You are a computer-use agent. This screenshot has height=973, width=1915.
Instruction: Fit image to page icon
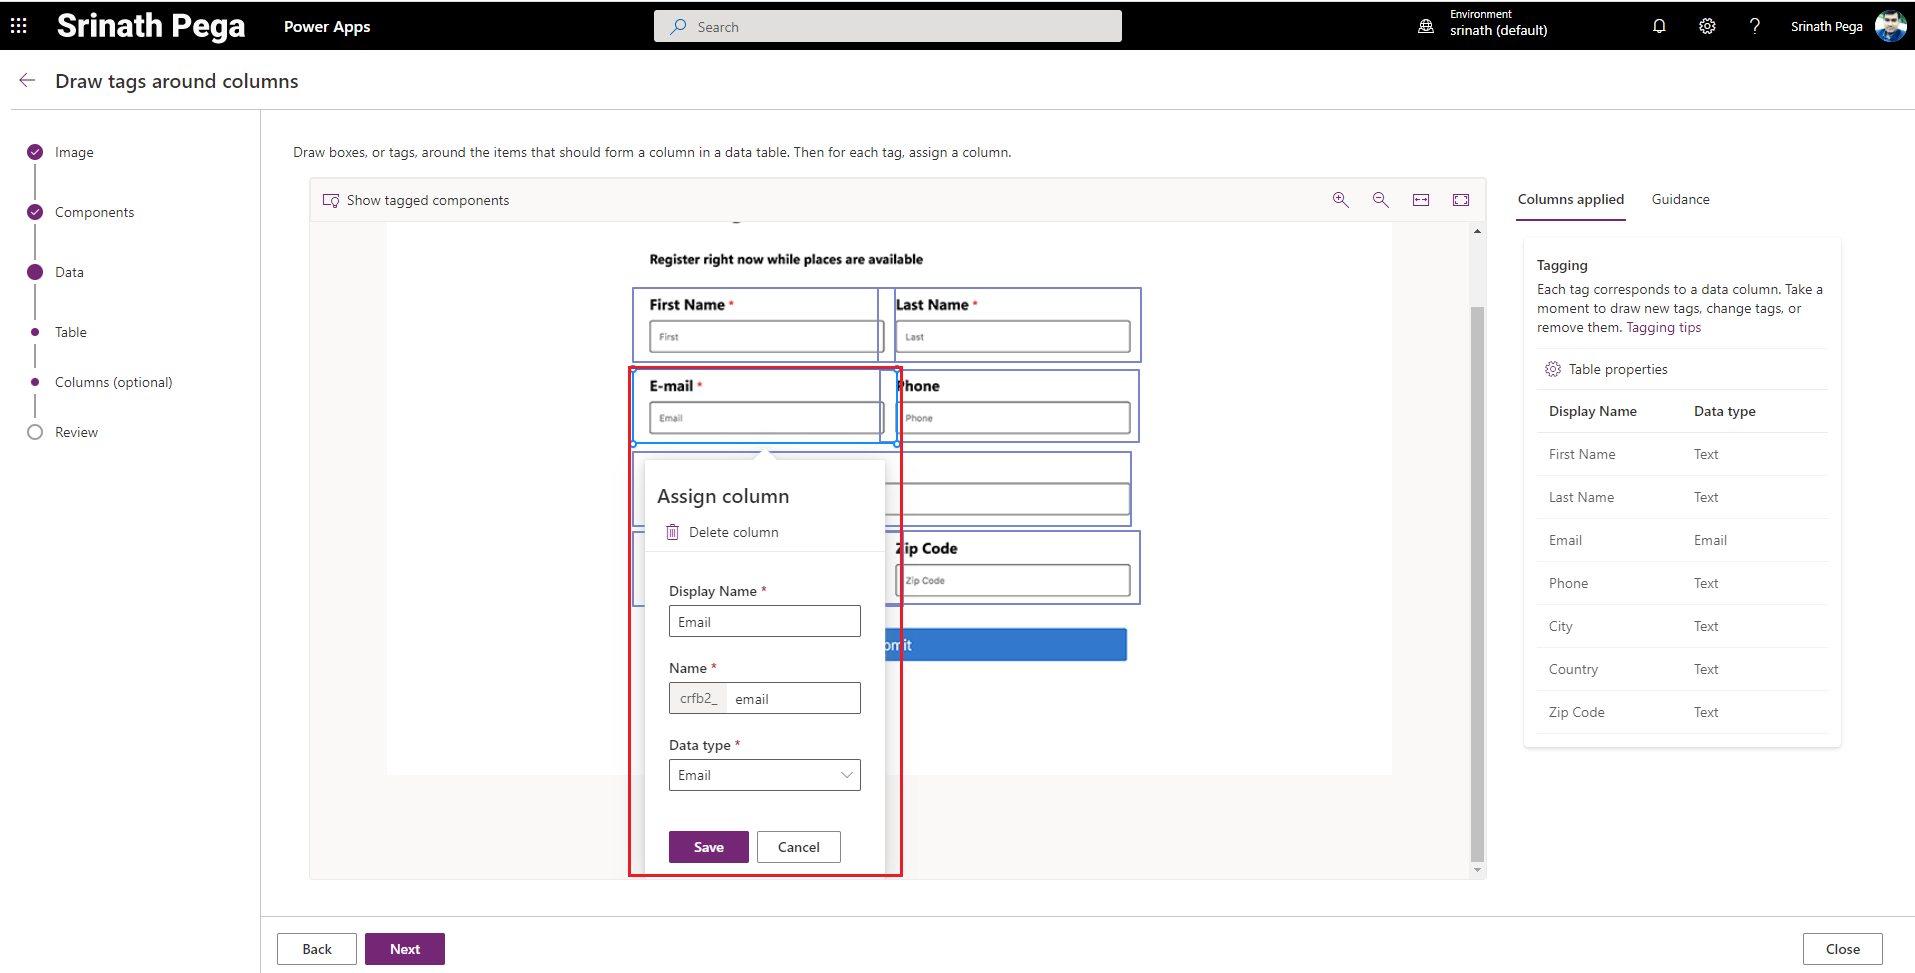1460,200
